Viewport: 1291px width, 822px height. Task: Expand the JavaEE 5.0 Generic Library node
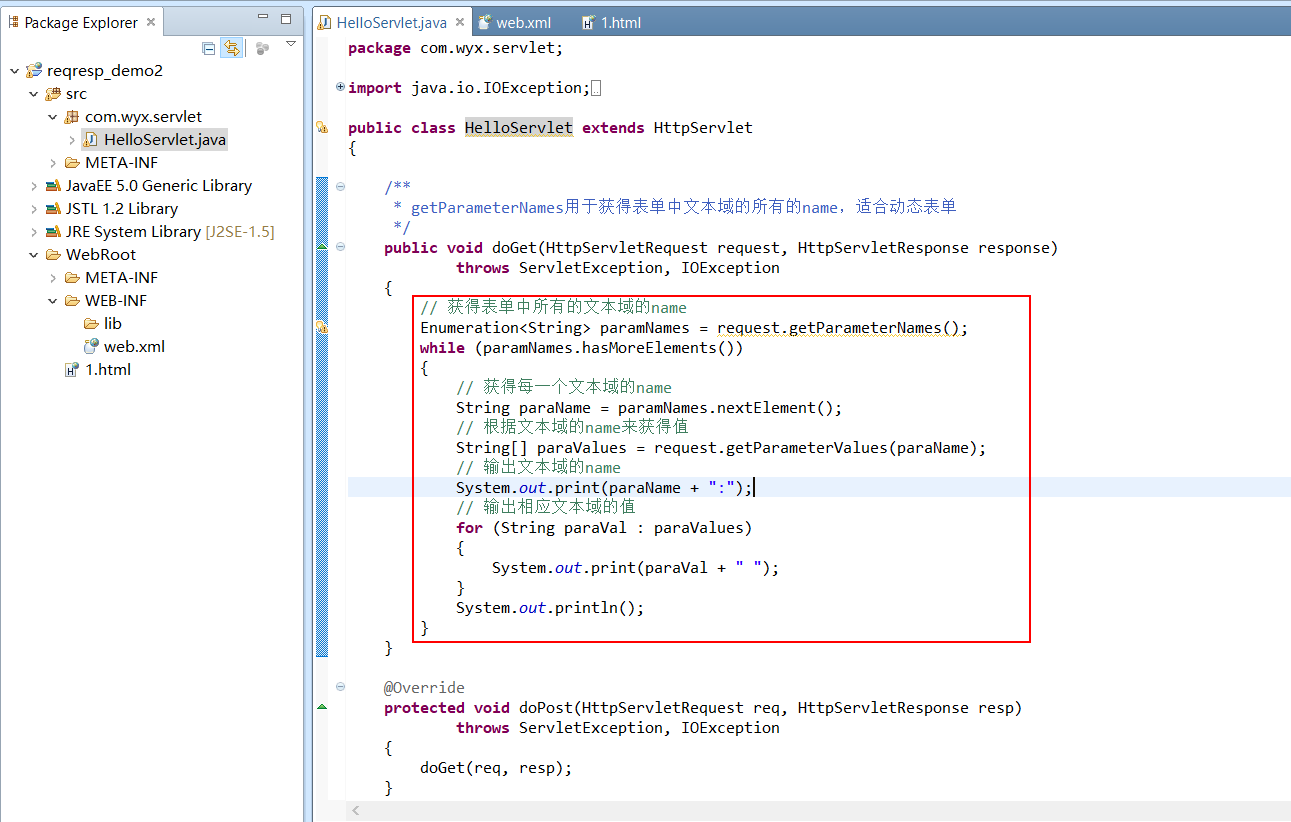pyautogui.click(x=33, y=186)
